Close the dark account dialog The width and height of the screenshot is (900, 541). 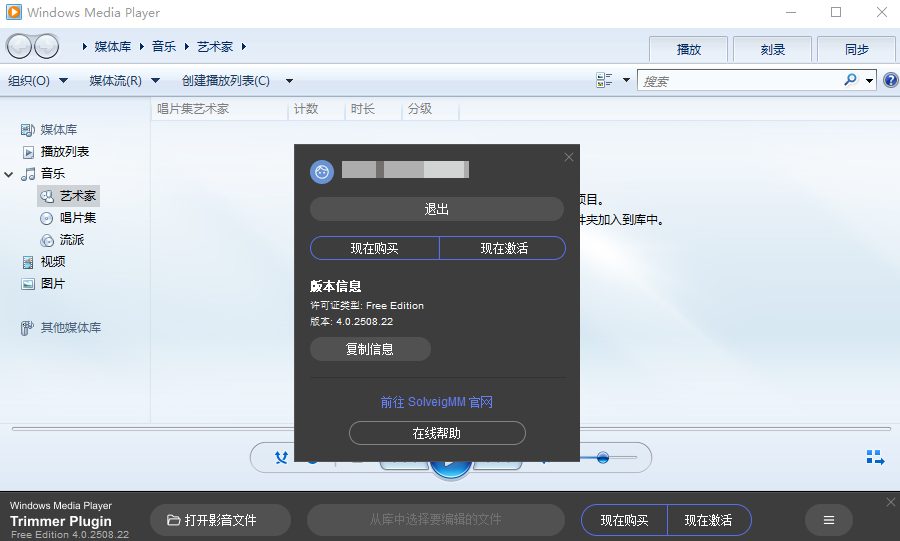569,157
